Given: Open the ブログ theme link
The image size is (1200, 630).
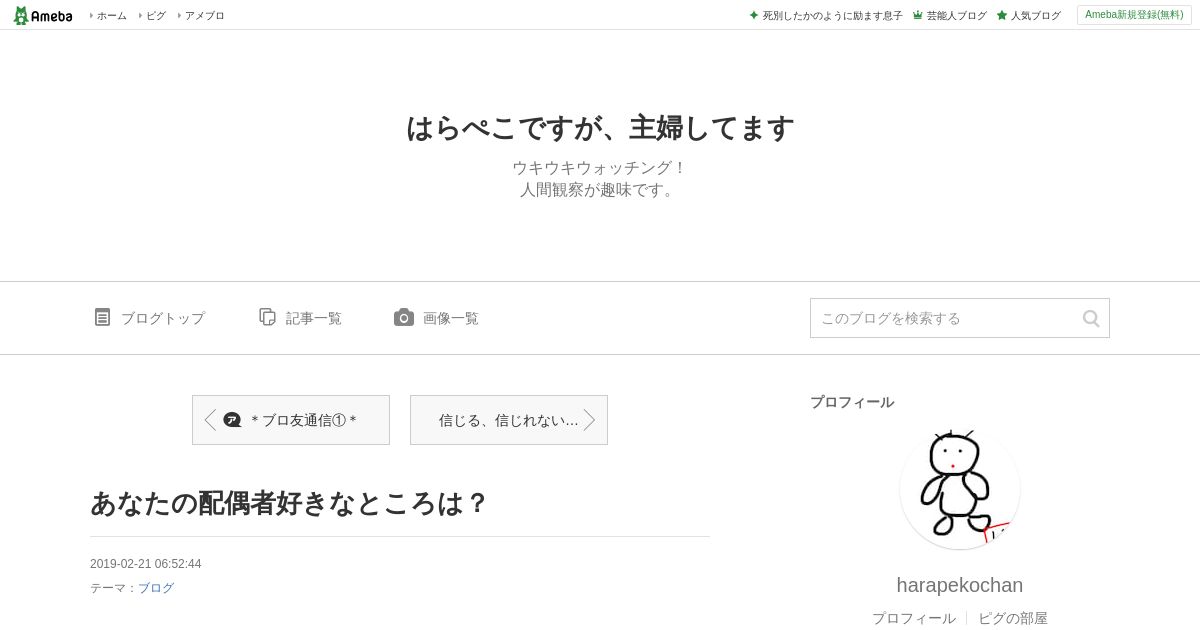Looking at the screenshot, I should pos(156,588).
